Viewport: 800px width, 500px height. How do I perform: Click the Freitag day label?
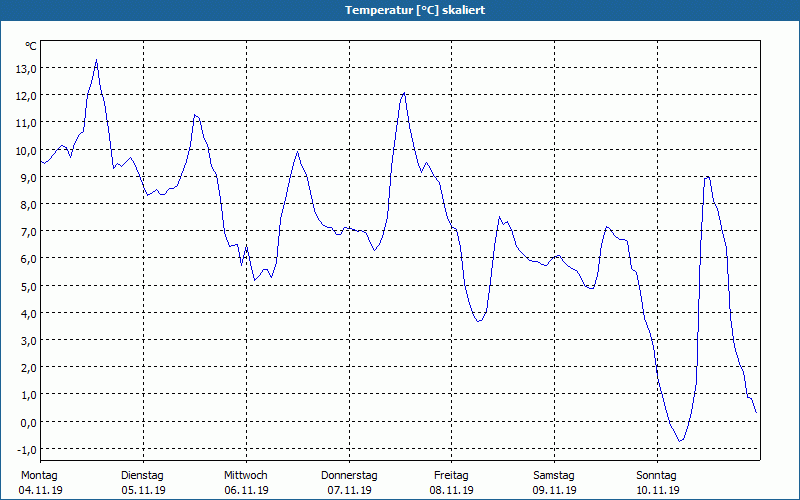[452, 476]
